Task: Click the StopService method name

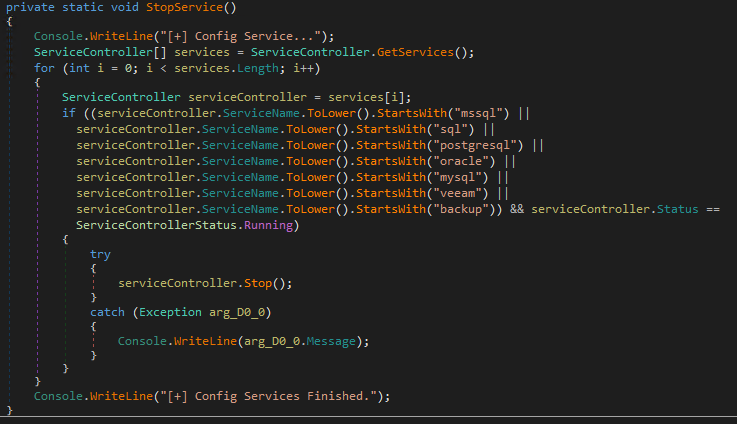Action: [x=184, y=8]
